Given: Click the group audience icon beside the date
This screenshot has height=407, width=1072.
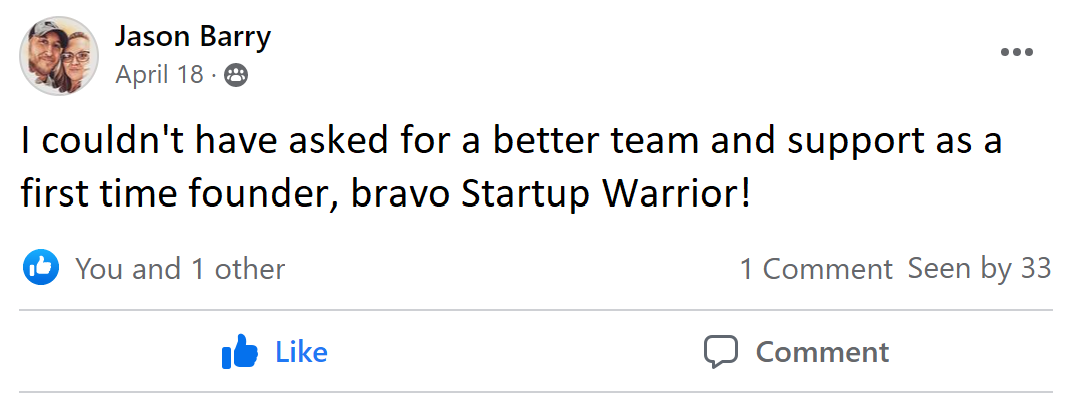Looking at the screenshot, I should coord(236,75).
